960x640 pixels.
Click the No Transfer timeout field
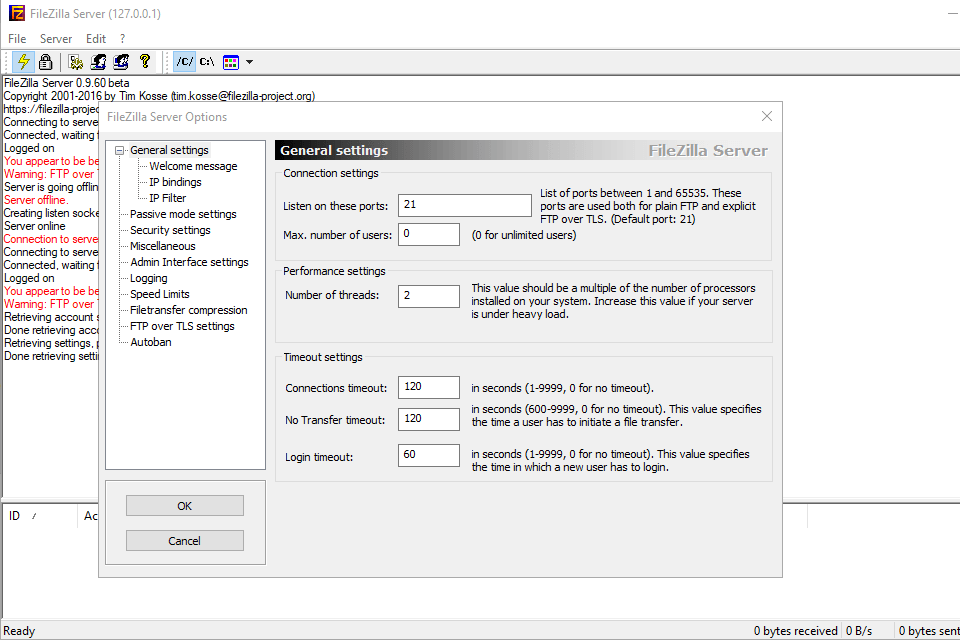tap(429, 419)
